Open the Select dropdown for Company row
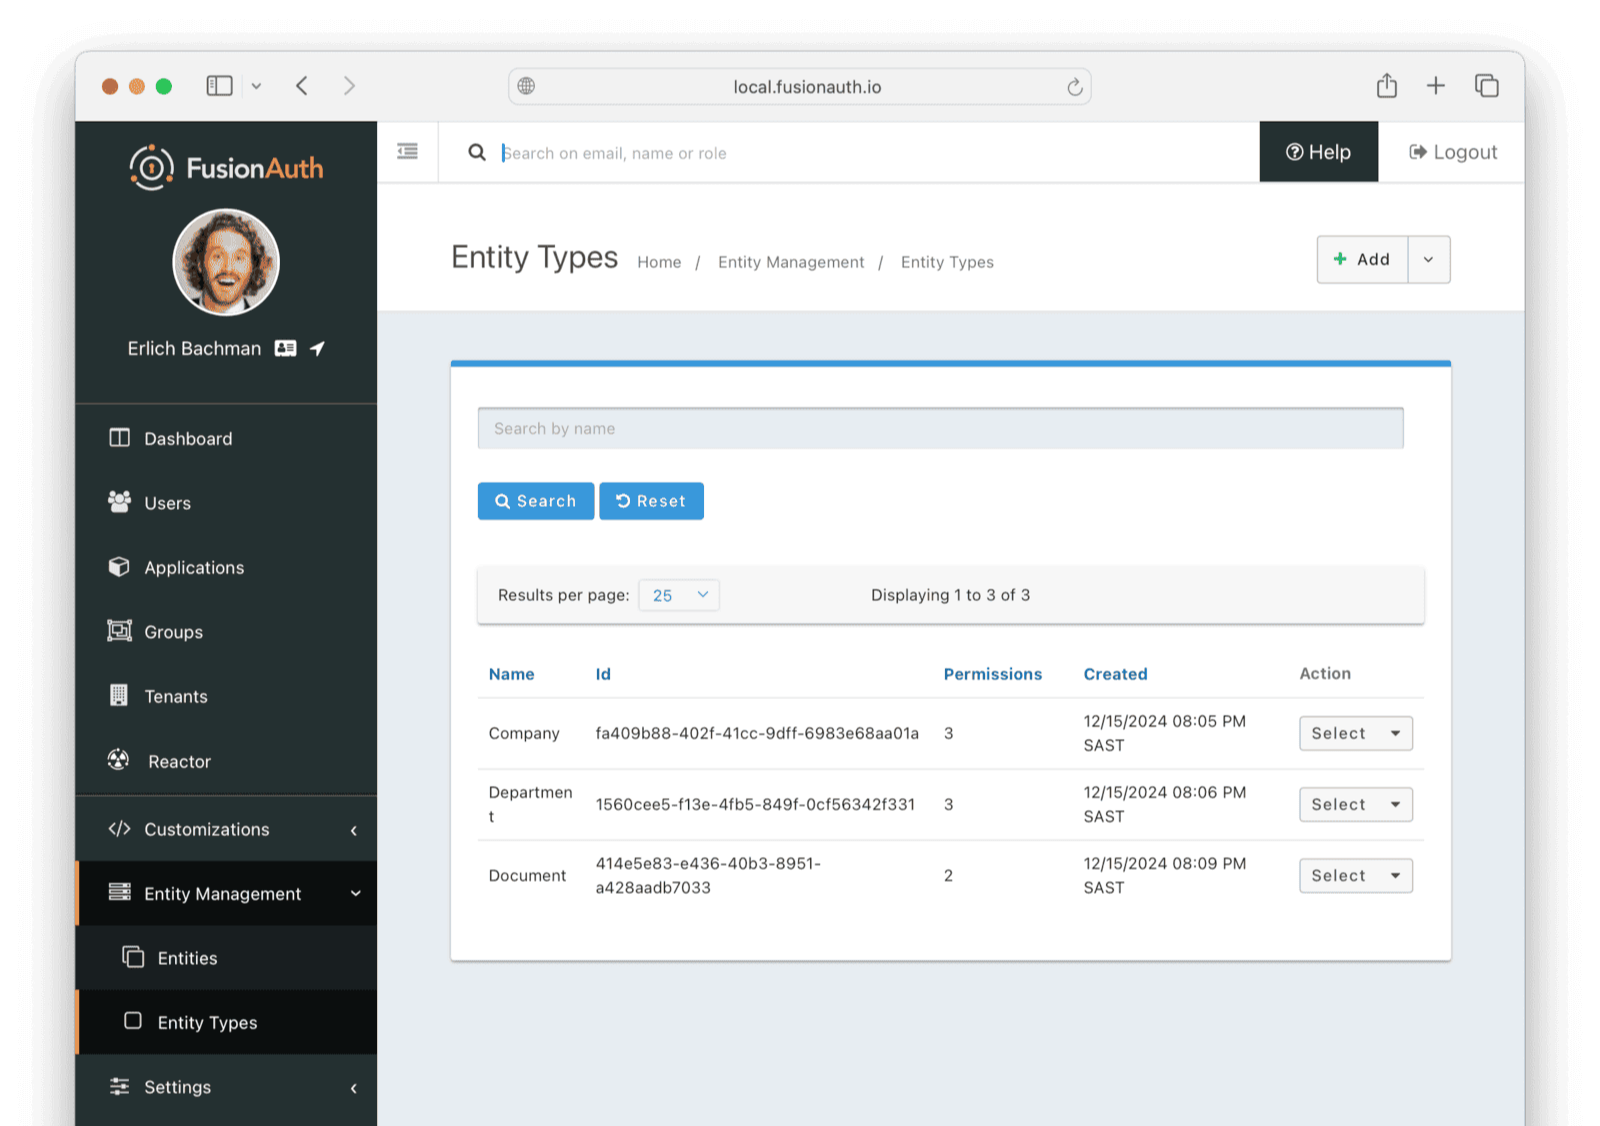Image resolution: width=1600 pixels, height=1126 pixels. [1355, 733]
